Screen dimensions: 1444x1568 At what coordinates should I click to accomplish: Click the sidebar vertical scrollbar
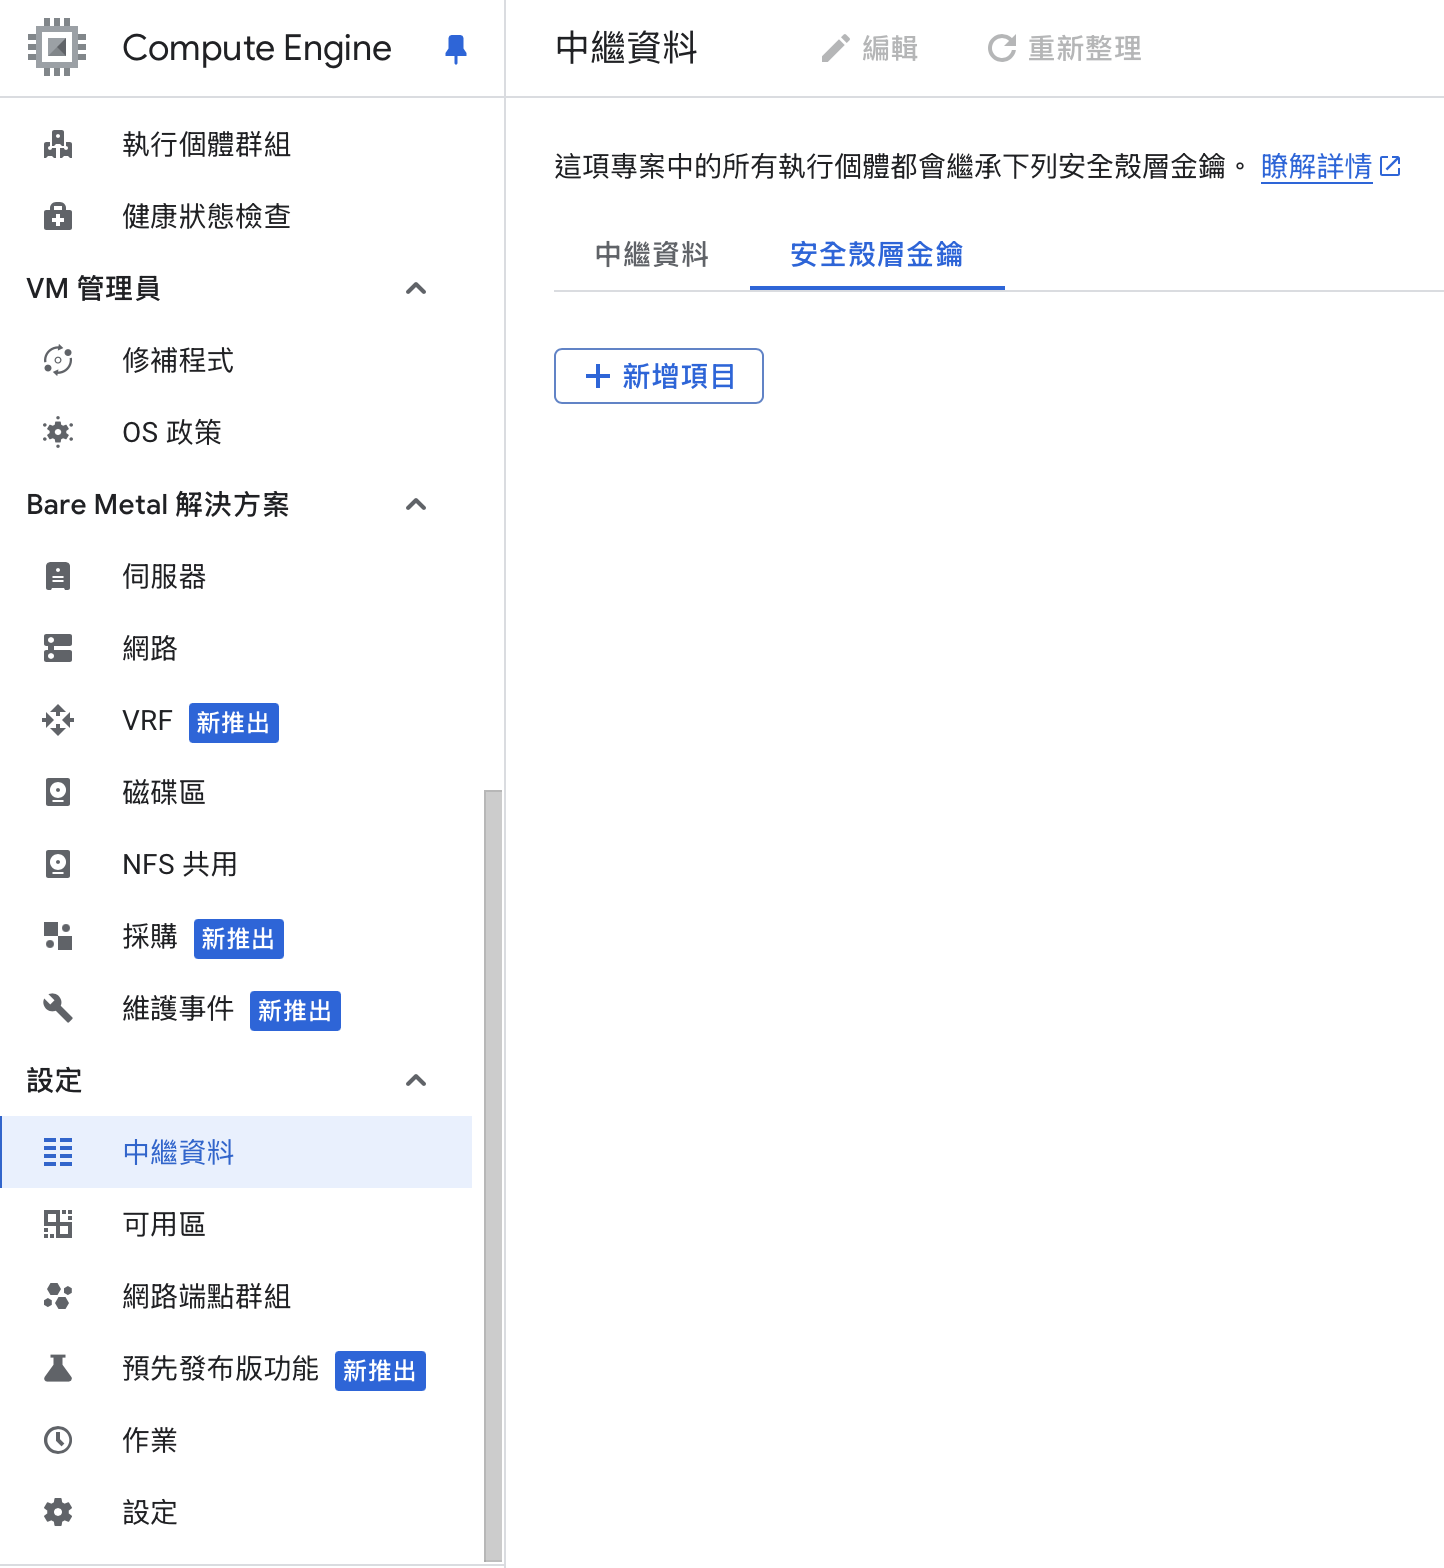point(492,1170)
